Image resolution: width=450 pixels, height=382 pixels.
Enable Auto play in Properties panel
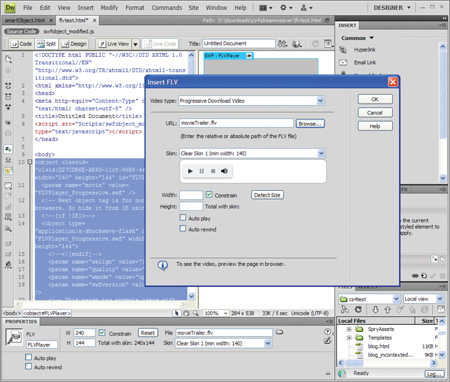coord(29,357)
